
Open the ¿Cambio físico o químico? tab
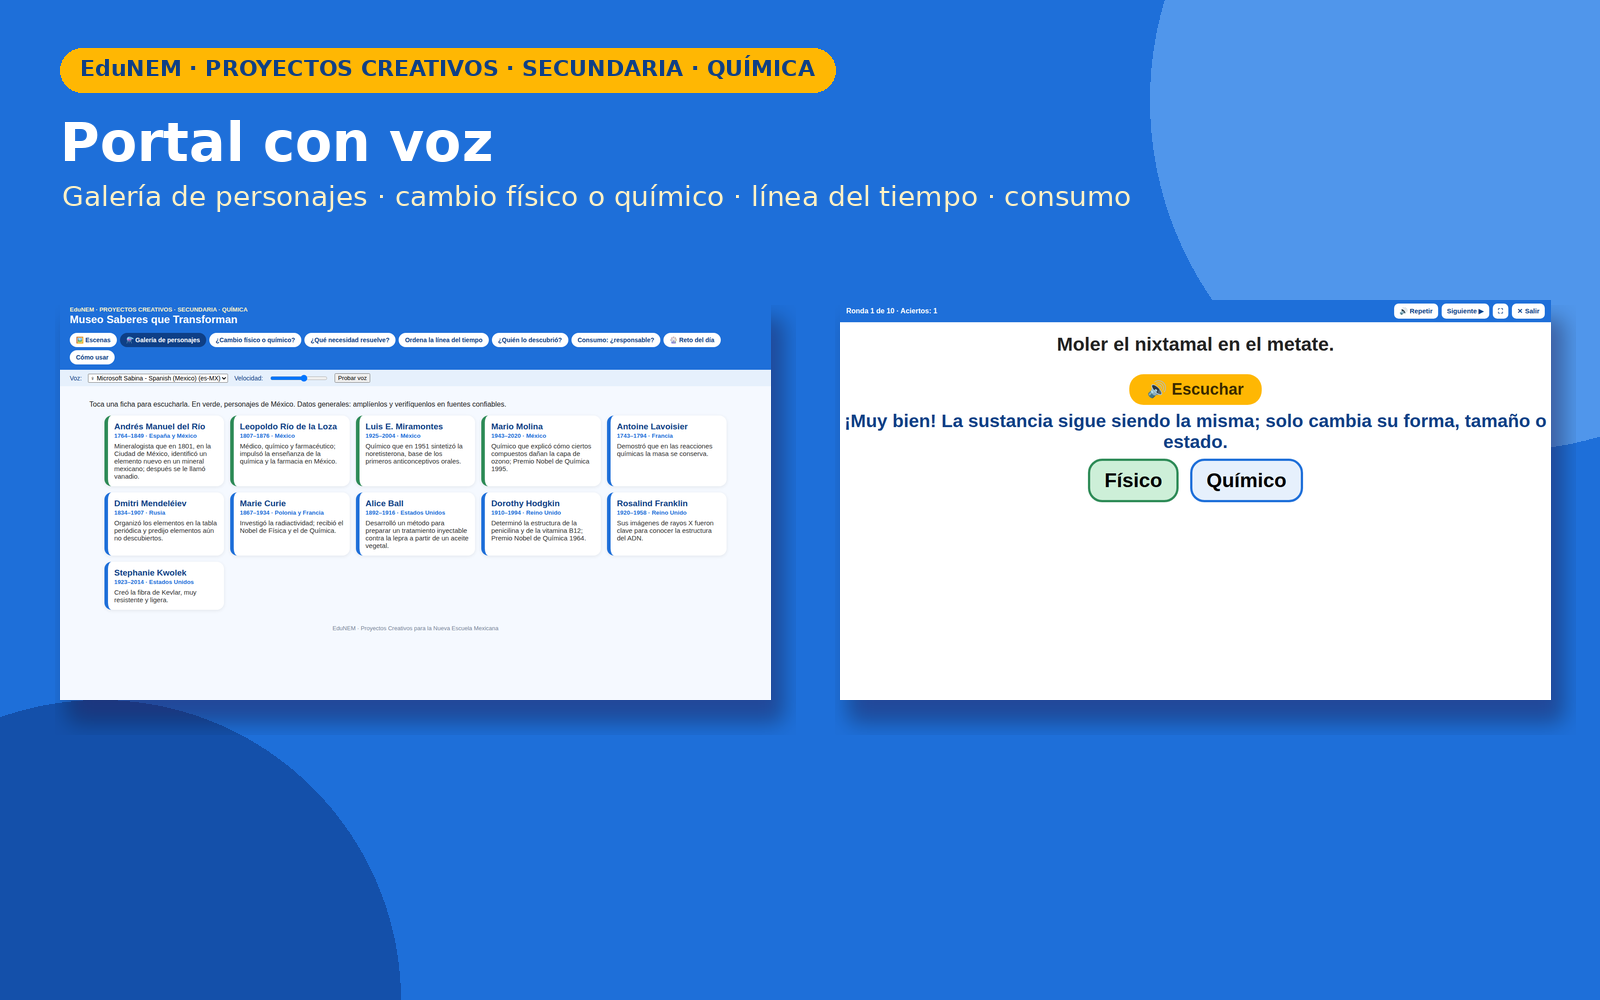(255, 340)
